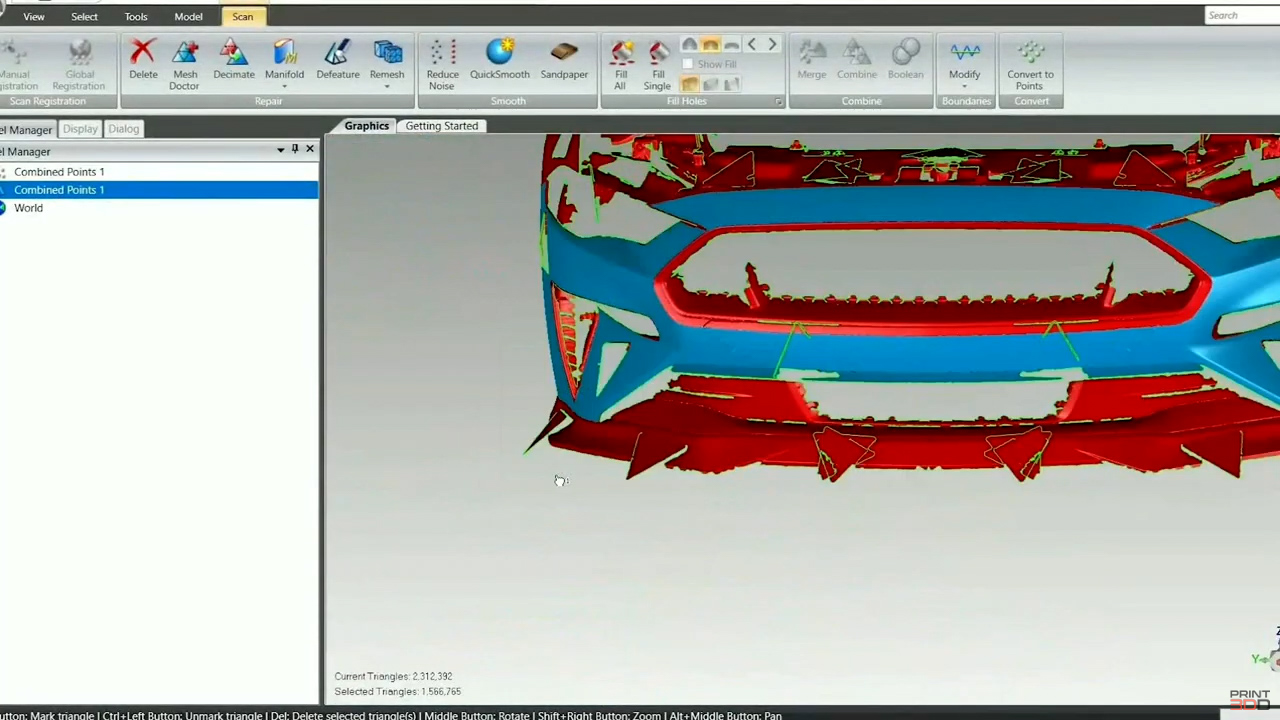Apply the QuickSmooth tool

pyautogui.click(x=500, y=60)
